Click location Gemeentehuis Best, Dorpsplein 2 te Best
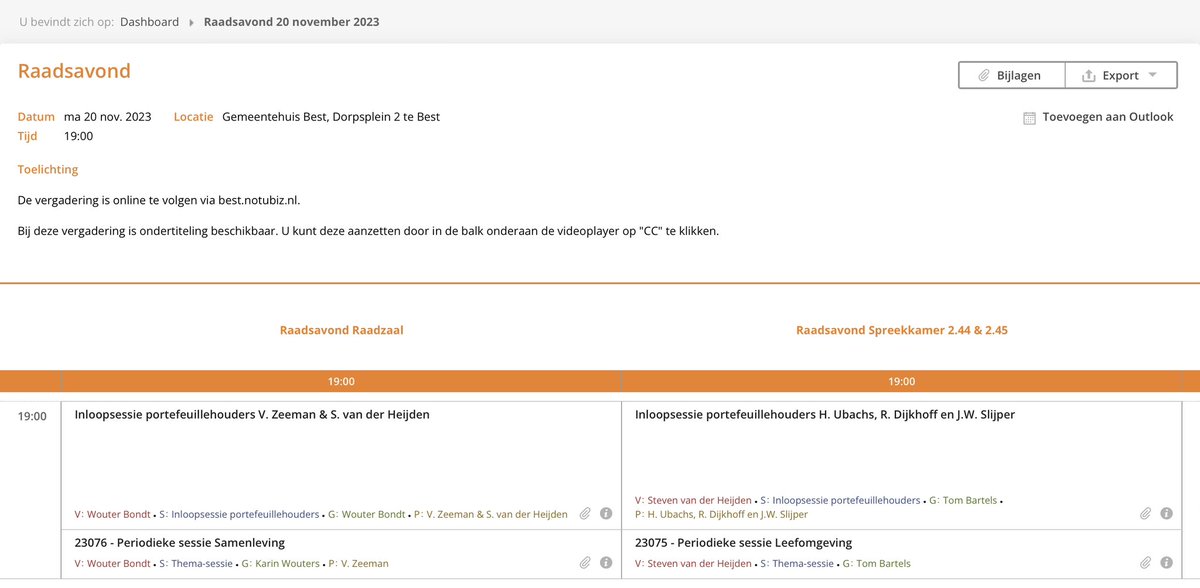Viewport: 1200px width, 588px height. tap(331, 117)
